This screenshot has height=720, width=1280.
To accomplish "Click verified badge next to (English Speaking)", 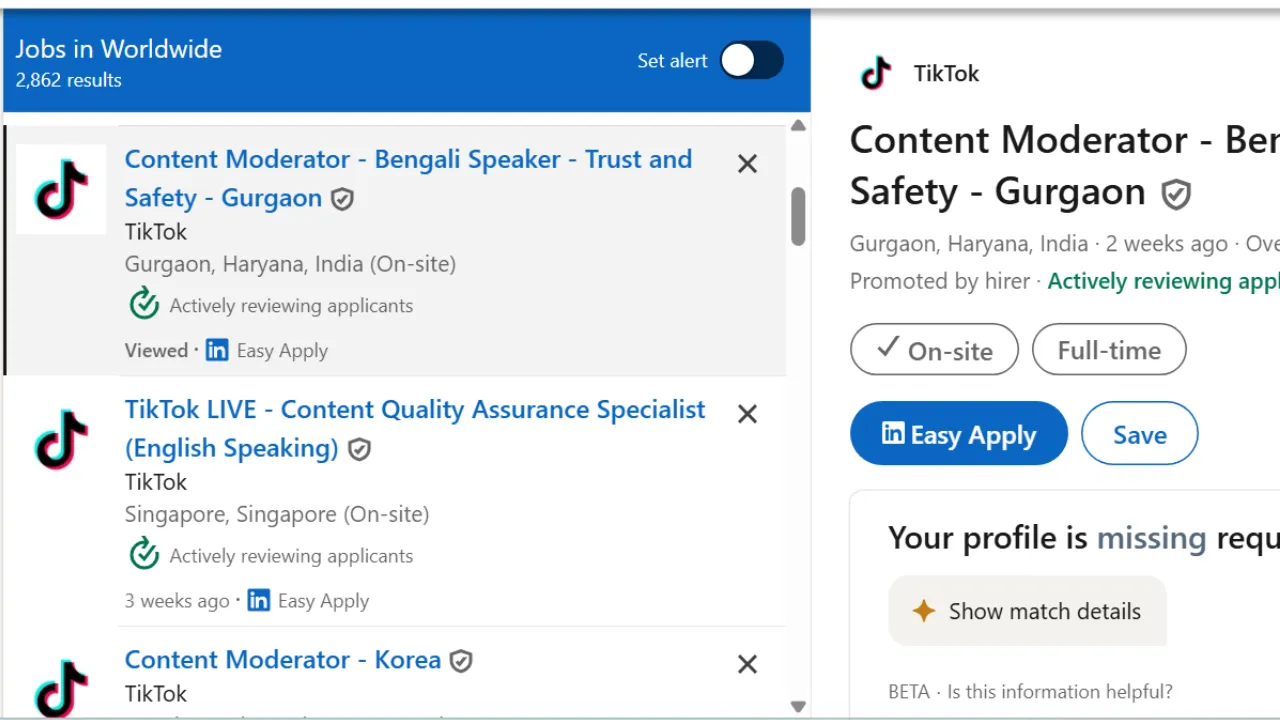I will (359, 449).
